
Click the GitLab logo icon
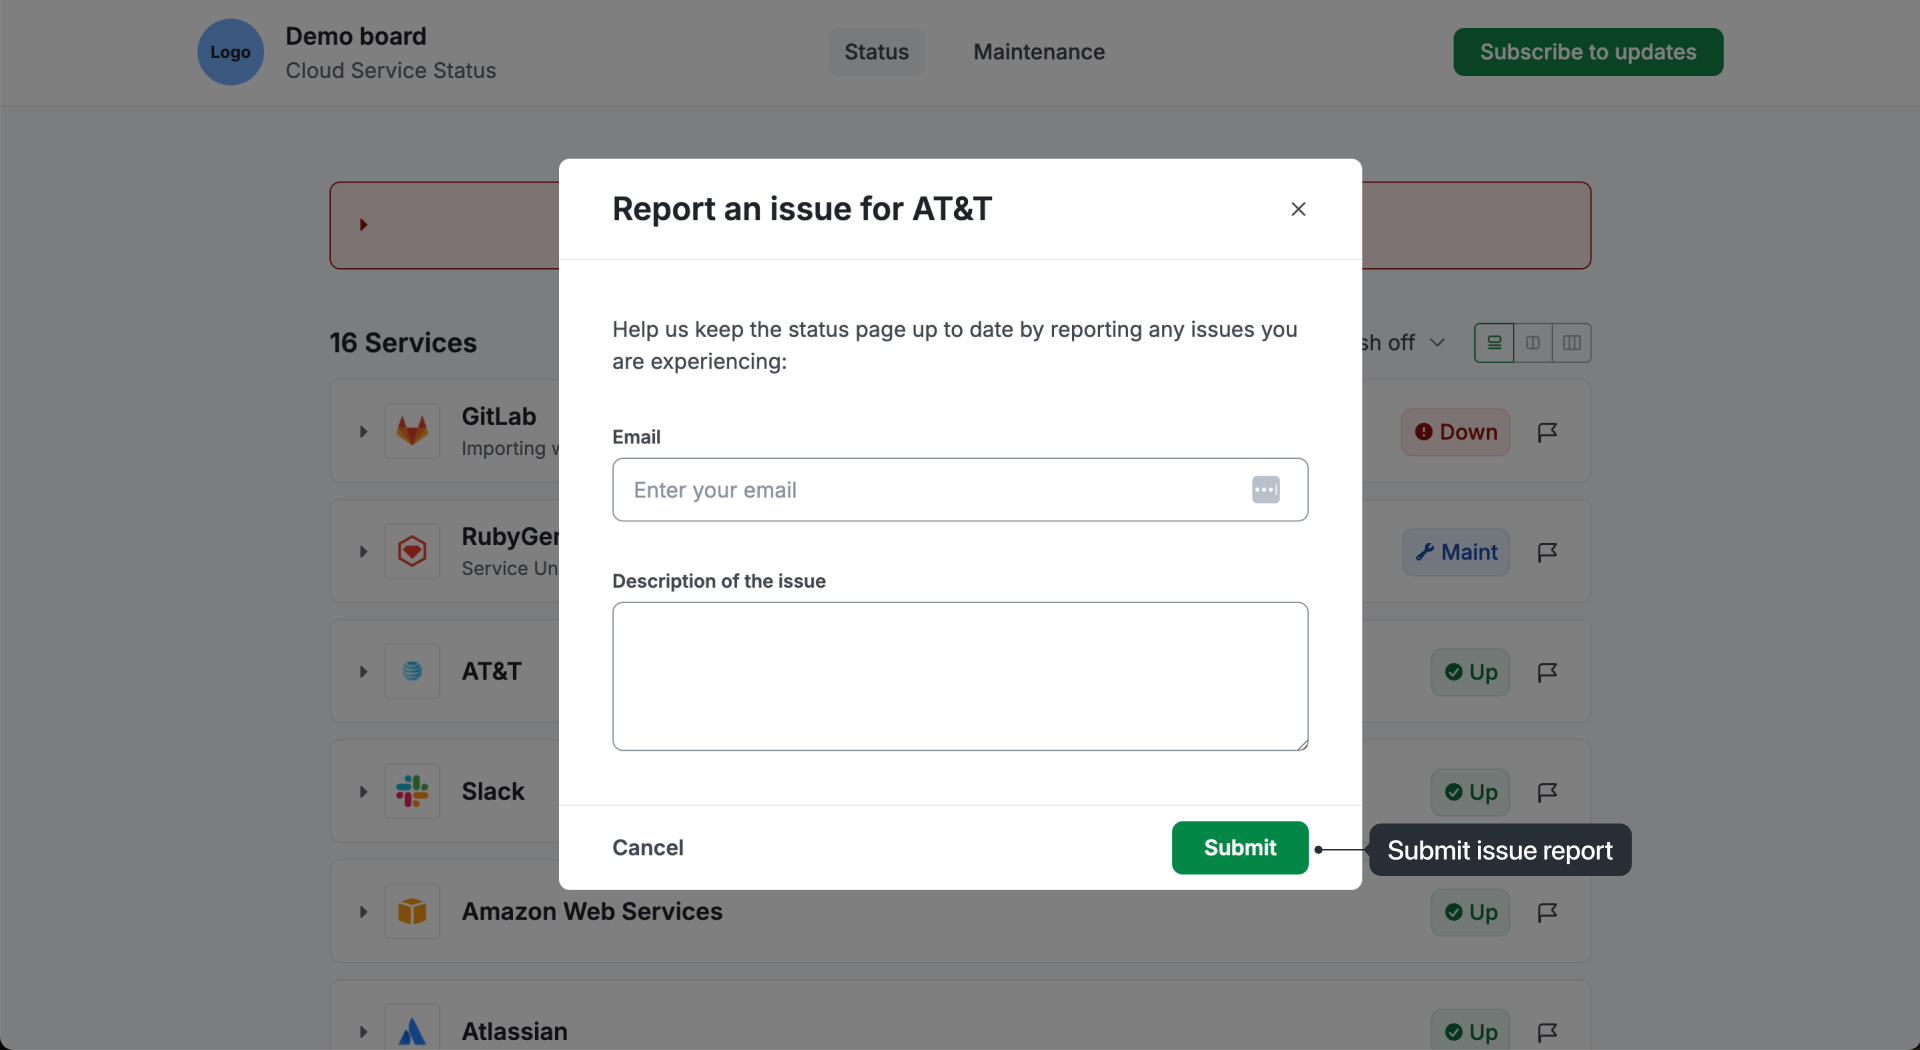(x=412, y=432)
